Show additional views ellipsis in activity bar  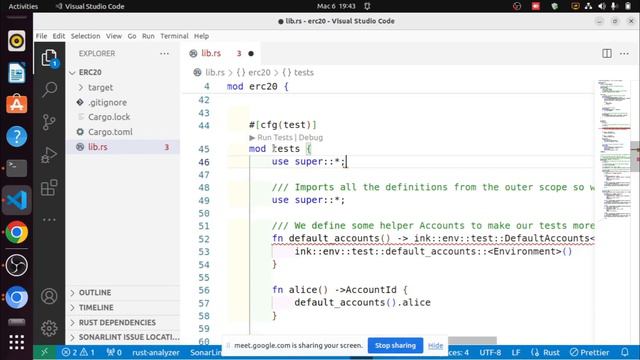(x=49, y=220)
